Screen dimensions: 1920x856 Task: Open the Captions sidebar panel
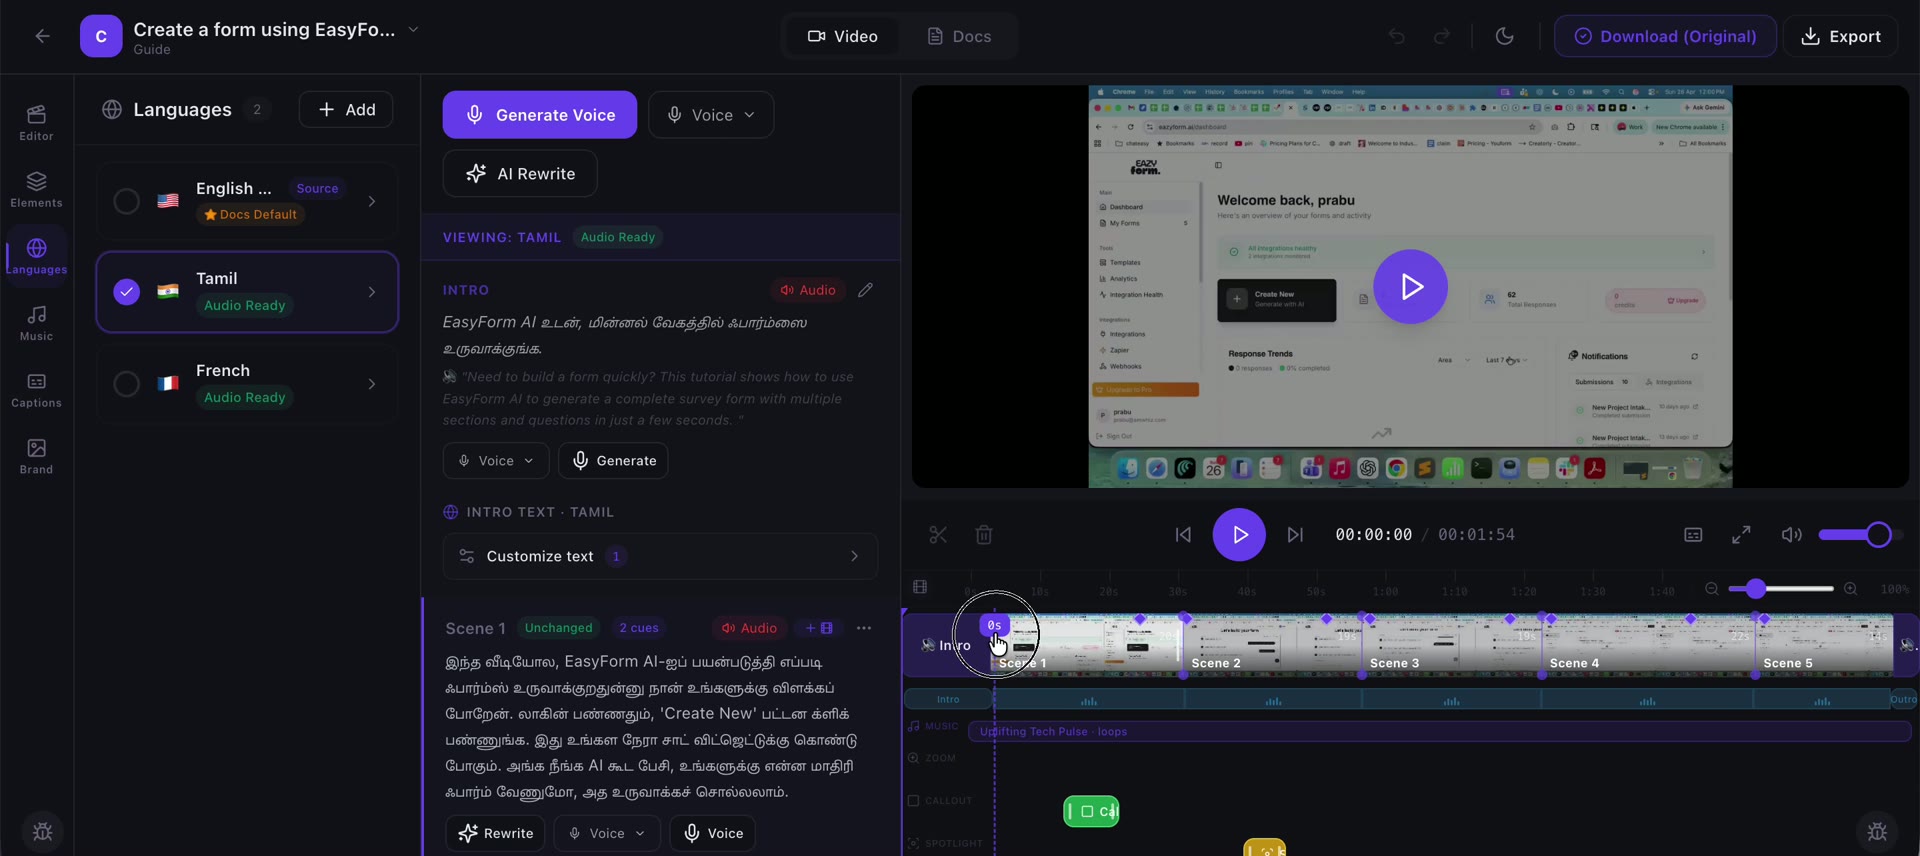pos(36,390)
